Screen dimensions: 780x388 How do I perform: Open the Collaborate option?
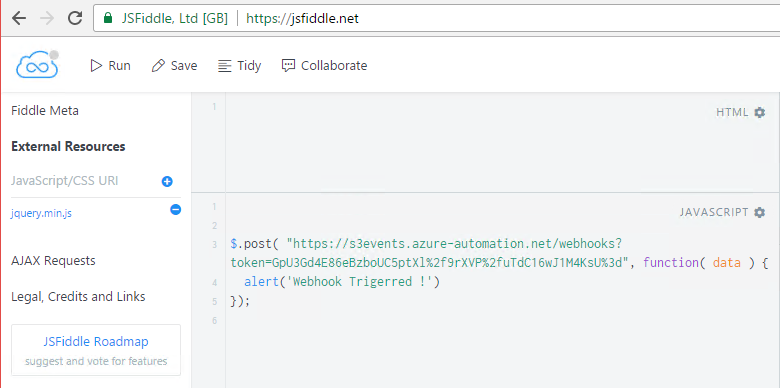point(324,66)
